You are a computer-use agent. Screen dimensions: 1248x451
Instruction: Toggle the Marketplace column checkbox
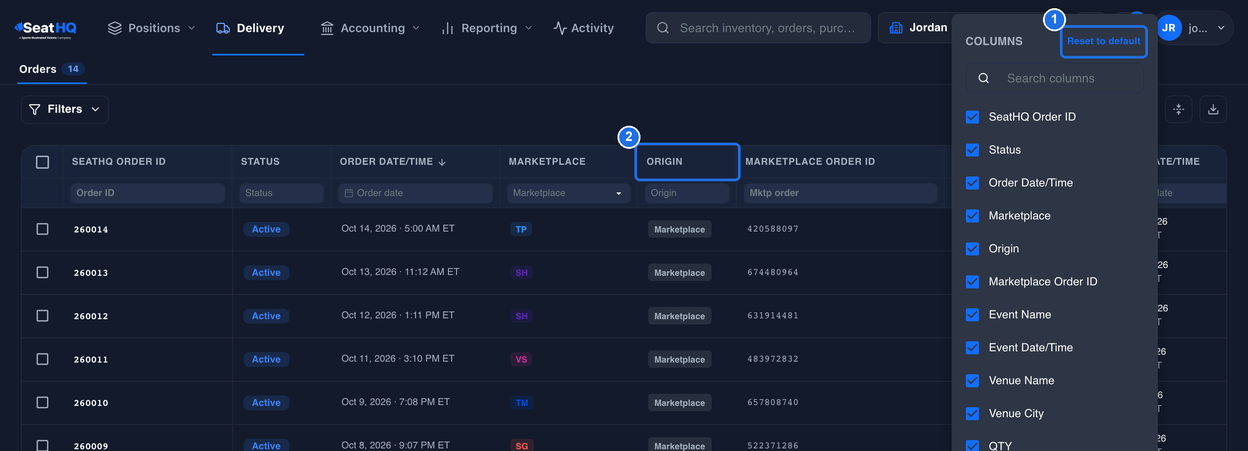(x=972, y=216)
